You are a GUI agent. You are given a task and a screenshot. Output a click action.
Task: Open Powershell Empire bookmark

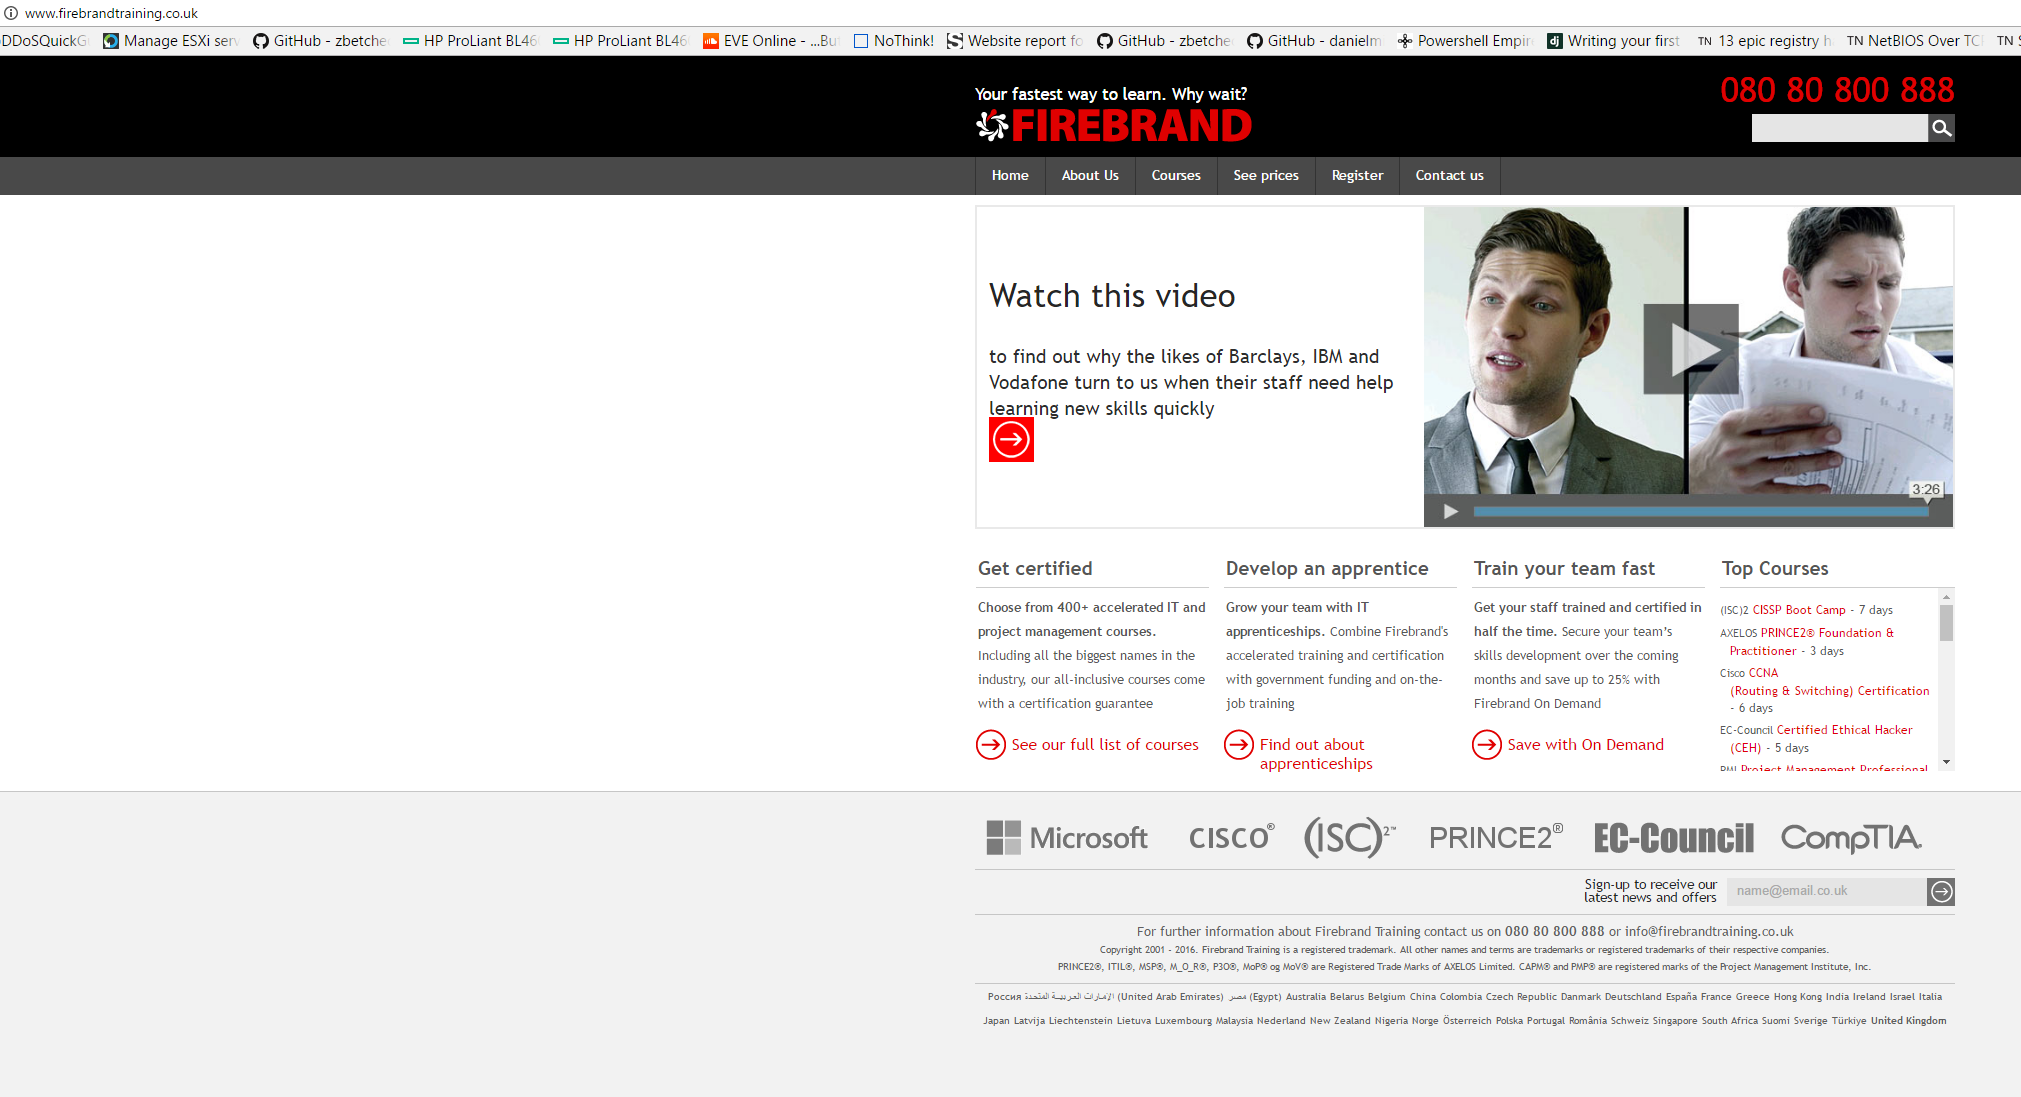click(x=1464, y=41)
